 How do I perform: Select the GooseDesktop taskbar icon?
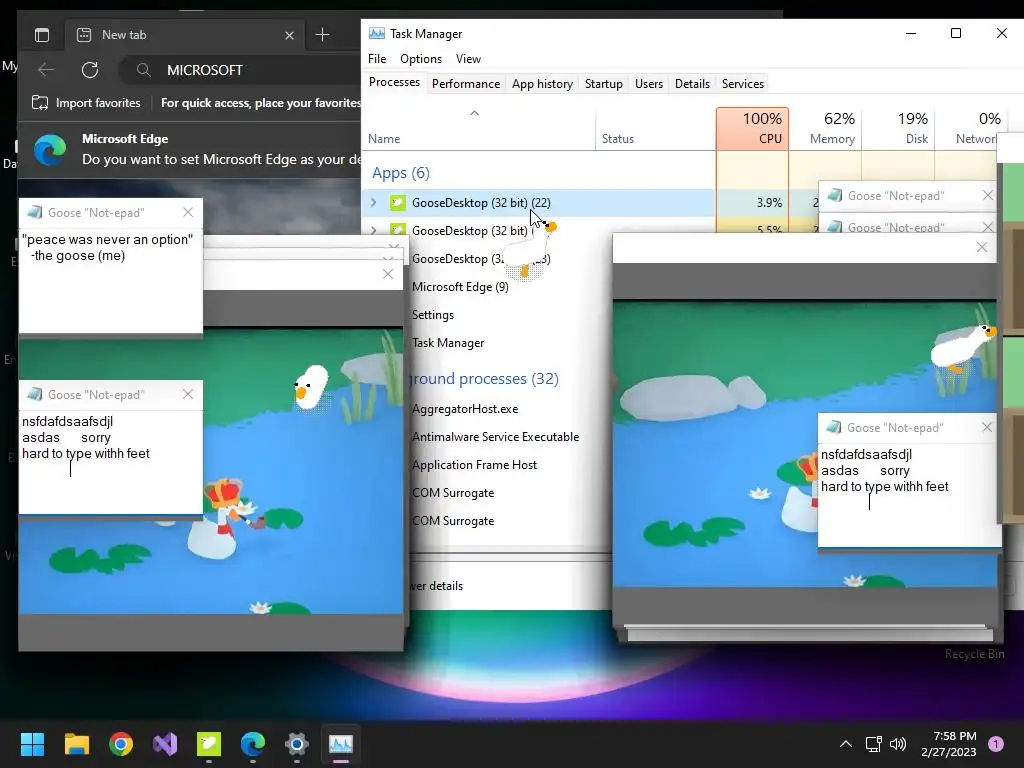(209, 744)
